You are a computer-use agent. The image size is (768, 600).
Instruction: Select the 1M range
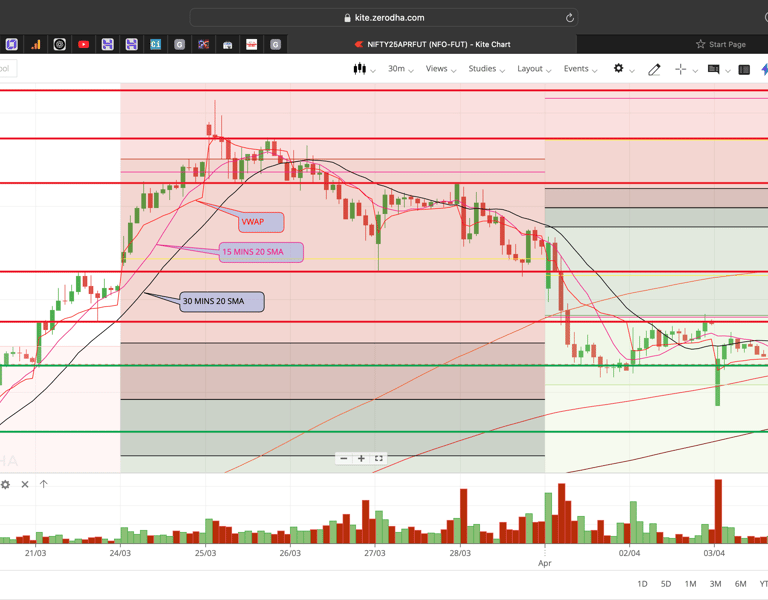pos(691,584)
